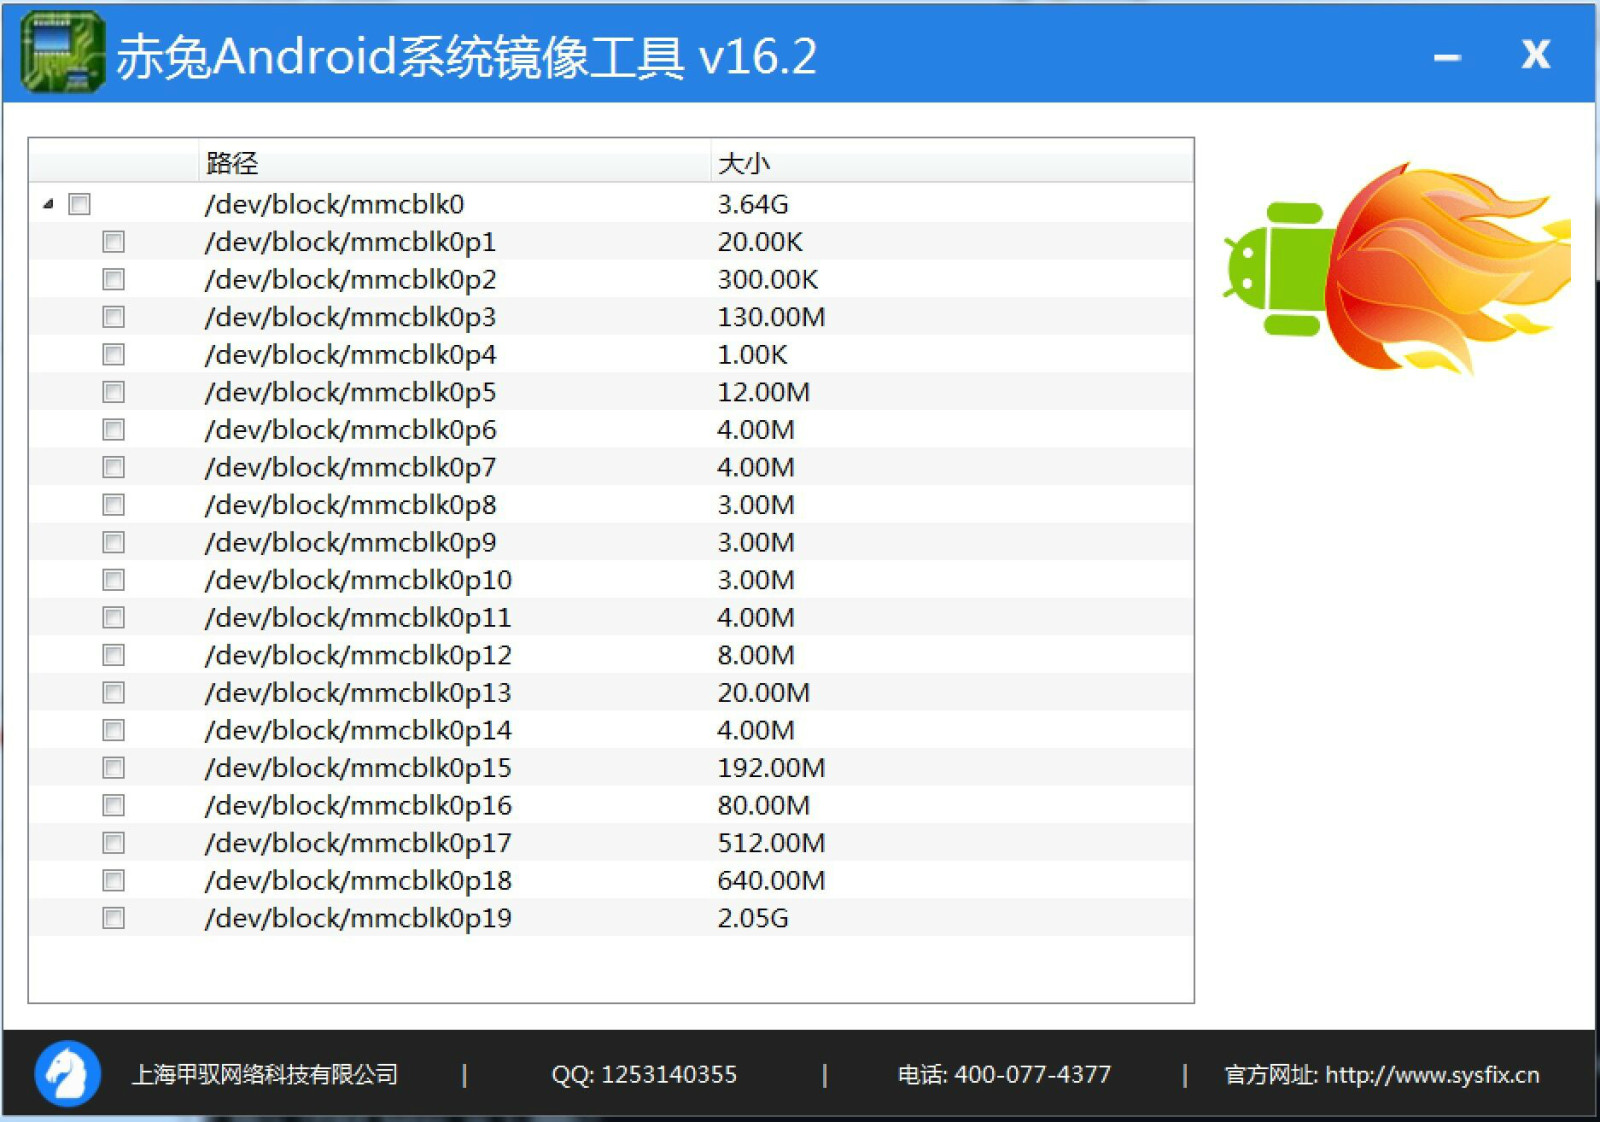Tick the checkbox for mmcblk0p1
Viewport: 1600px width, 1122px height.
click(x=113, y=242)
